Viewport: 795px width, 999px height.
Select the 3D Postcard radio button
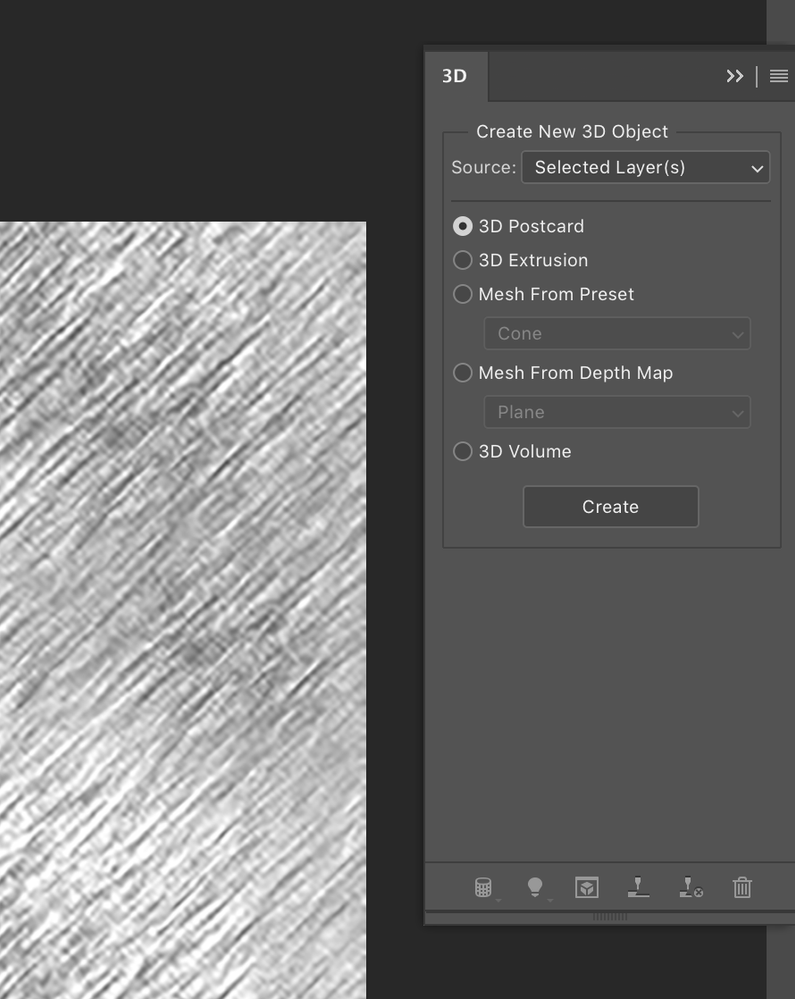[x=462, y=226]
